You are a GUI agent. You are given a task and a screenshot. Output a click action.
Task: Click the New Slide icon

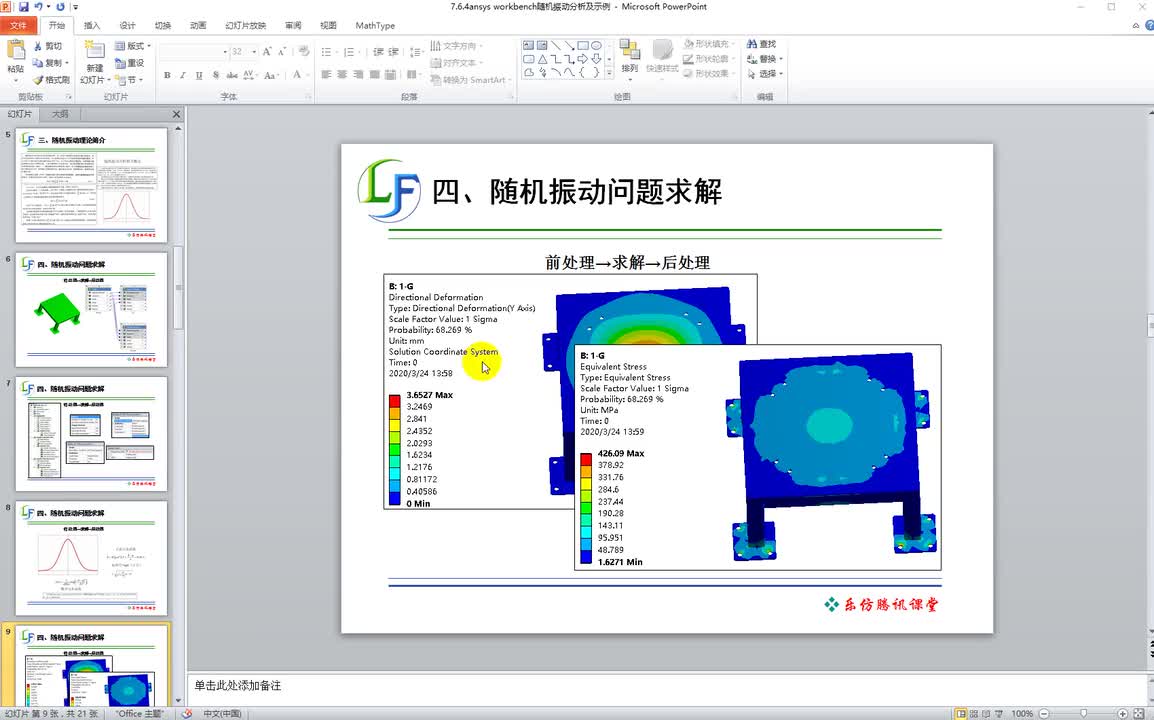[94, 49]
